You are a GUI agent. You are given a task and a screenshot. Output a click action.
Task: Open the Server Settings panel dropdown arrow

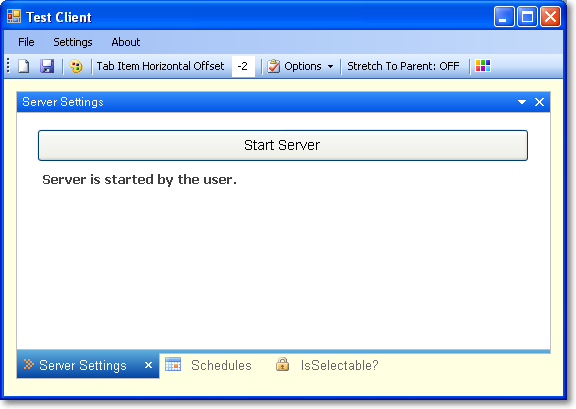[x=522, y=102]
